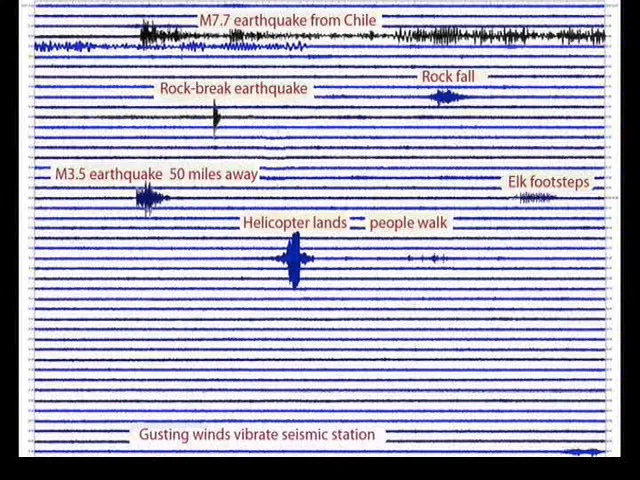Image resolution: width=640 pixels, height=480 pixels.
Task: Click "50 miles away" in the M3.5 label
Action: (213, 174)
